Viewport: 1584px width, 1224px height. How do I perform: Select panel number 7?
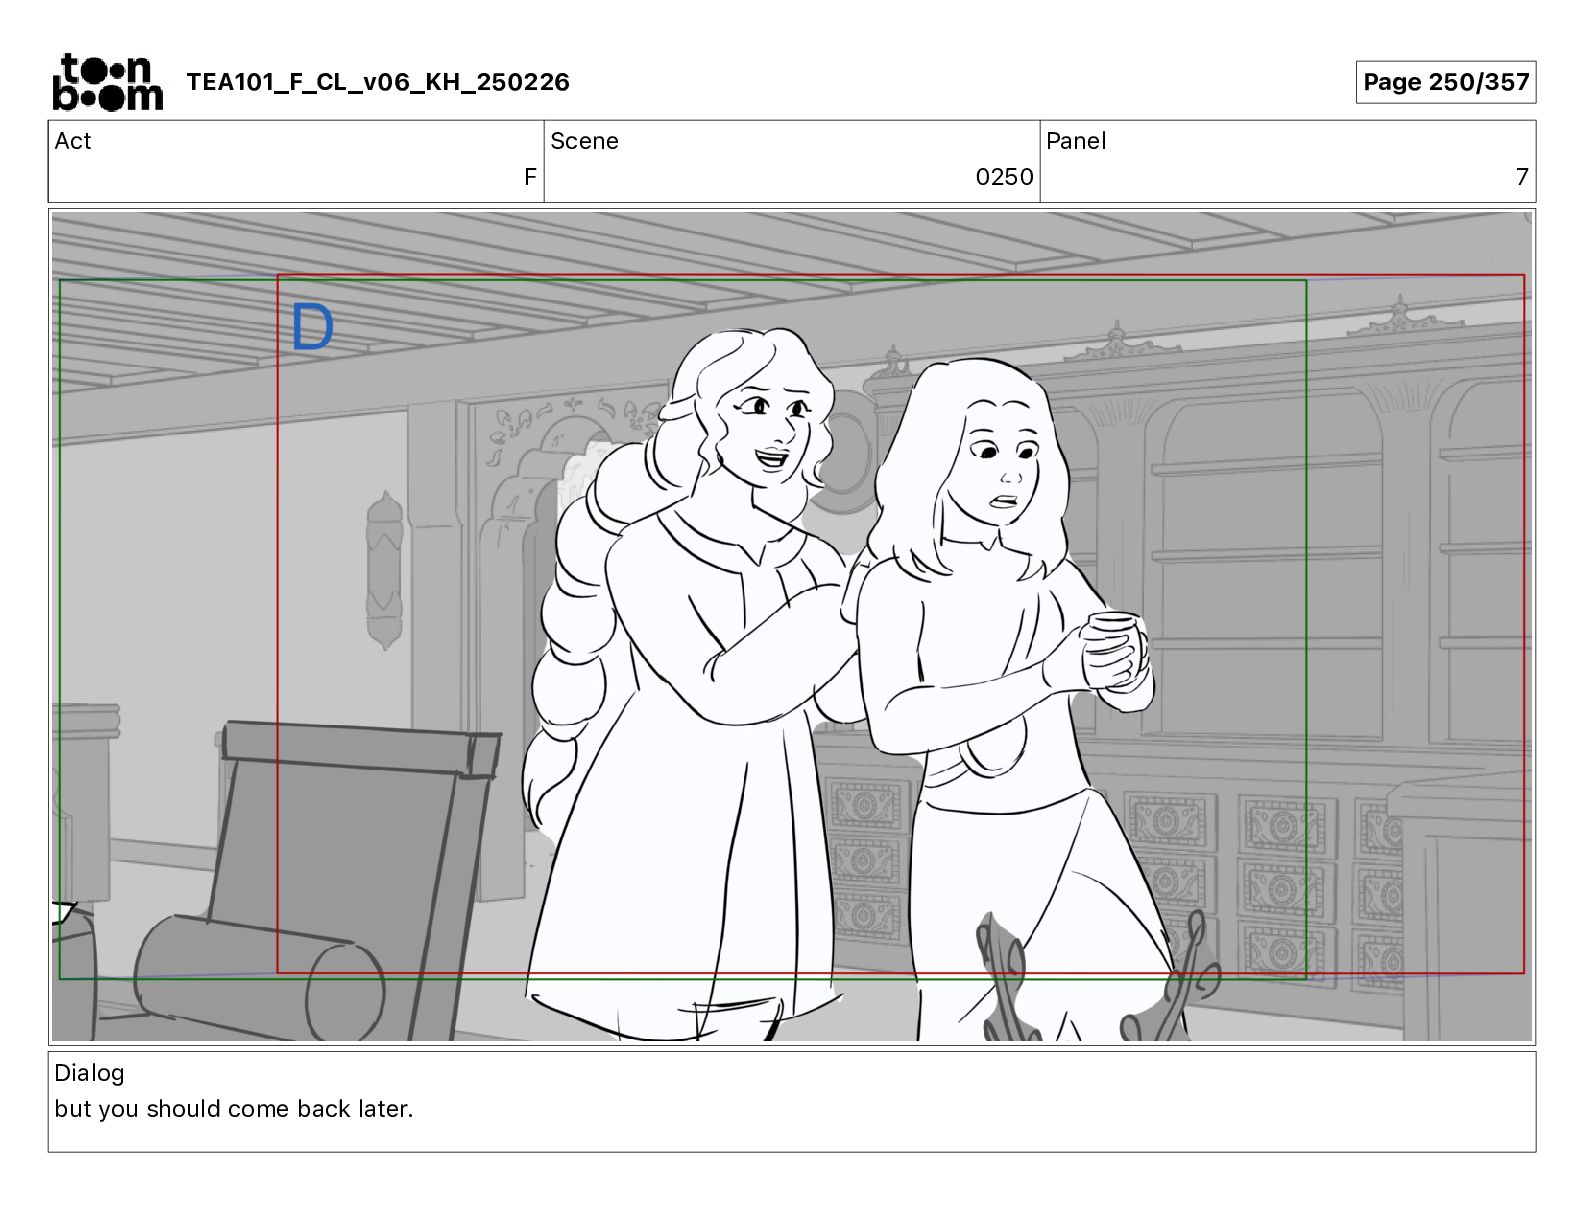point(1522,177)
